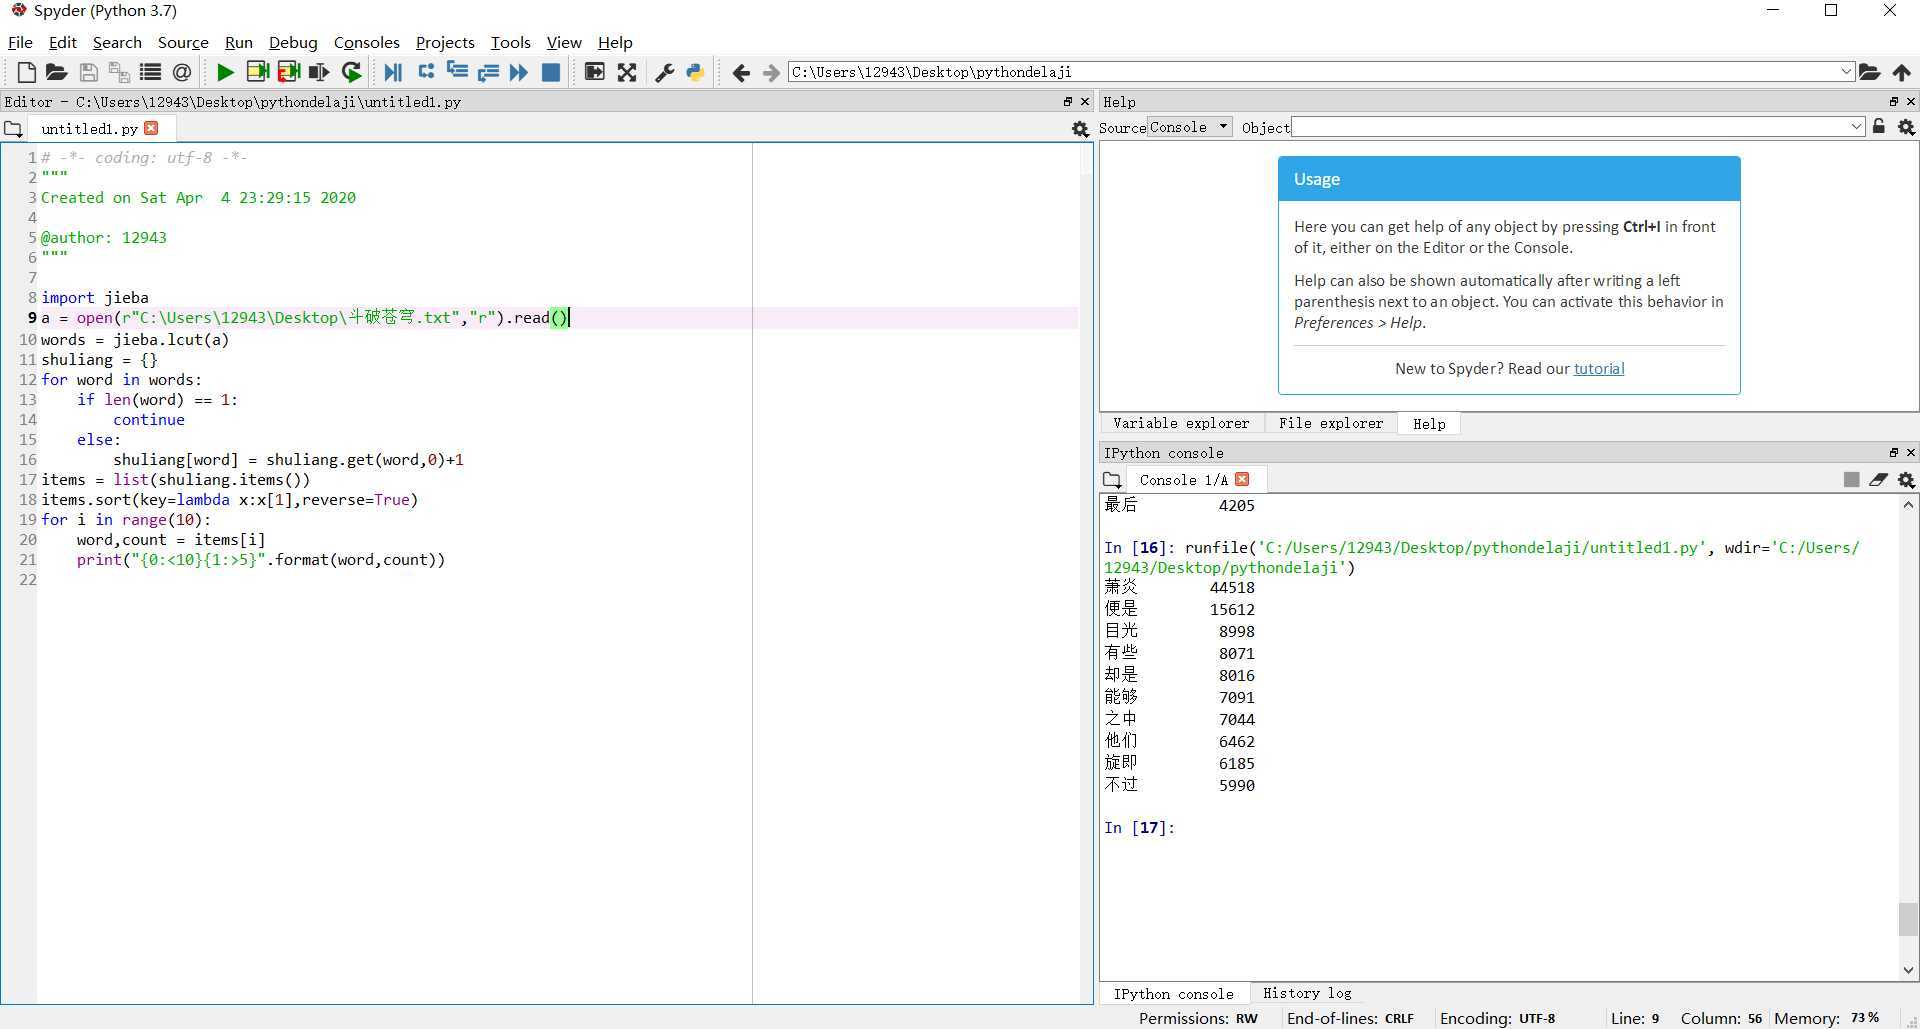Lock the Help object field

click(x=1879, y=127)
